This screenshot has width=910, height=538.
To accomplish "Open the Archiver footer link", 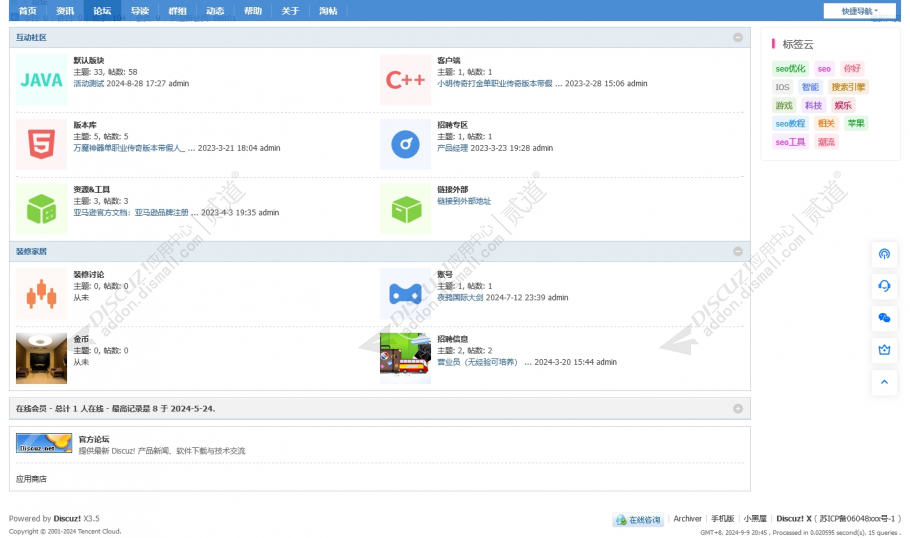I will pos(687,518).
